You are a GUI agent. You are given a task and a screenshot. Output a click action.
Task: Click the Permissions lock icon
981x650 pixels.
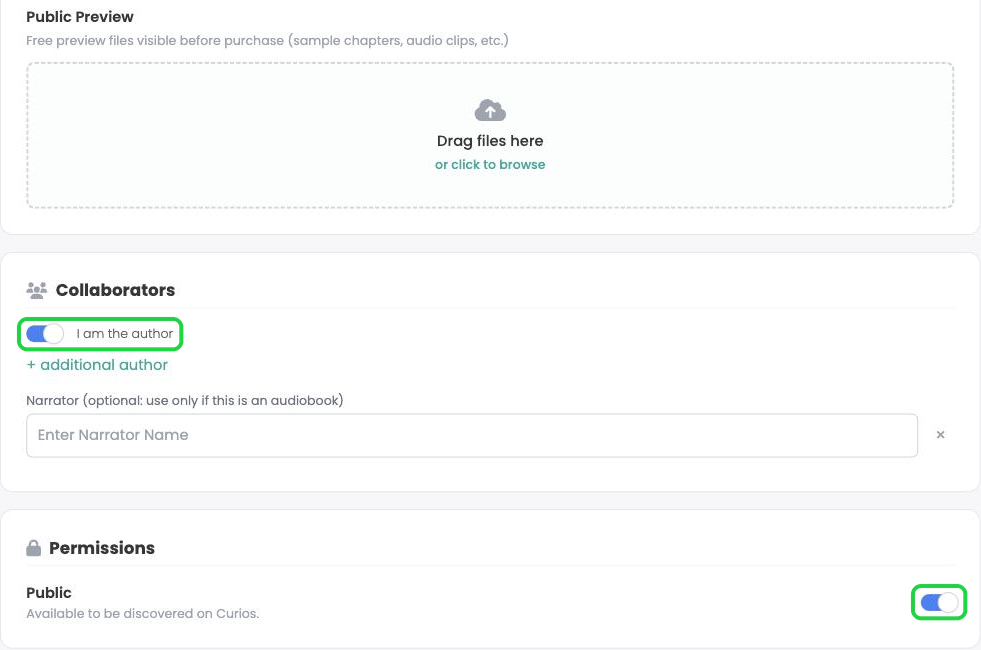coord(34,548)
